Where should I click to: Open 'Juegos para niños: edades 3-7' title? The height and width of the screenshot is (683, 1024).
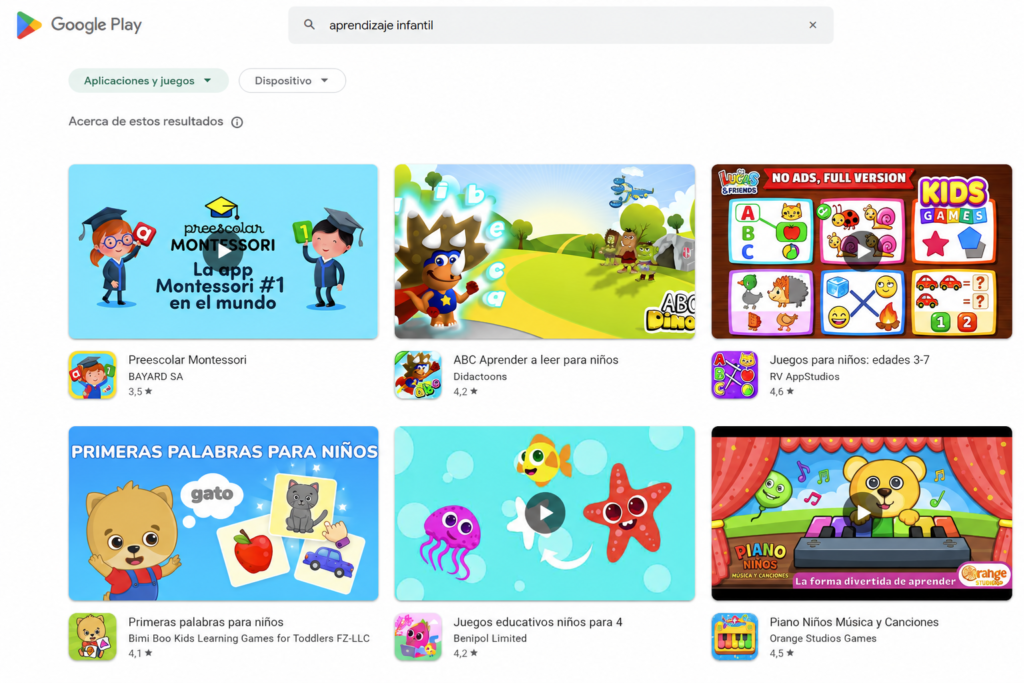click(x=849, y=360)
